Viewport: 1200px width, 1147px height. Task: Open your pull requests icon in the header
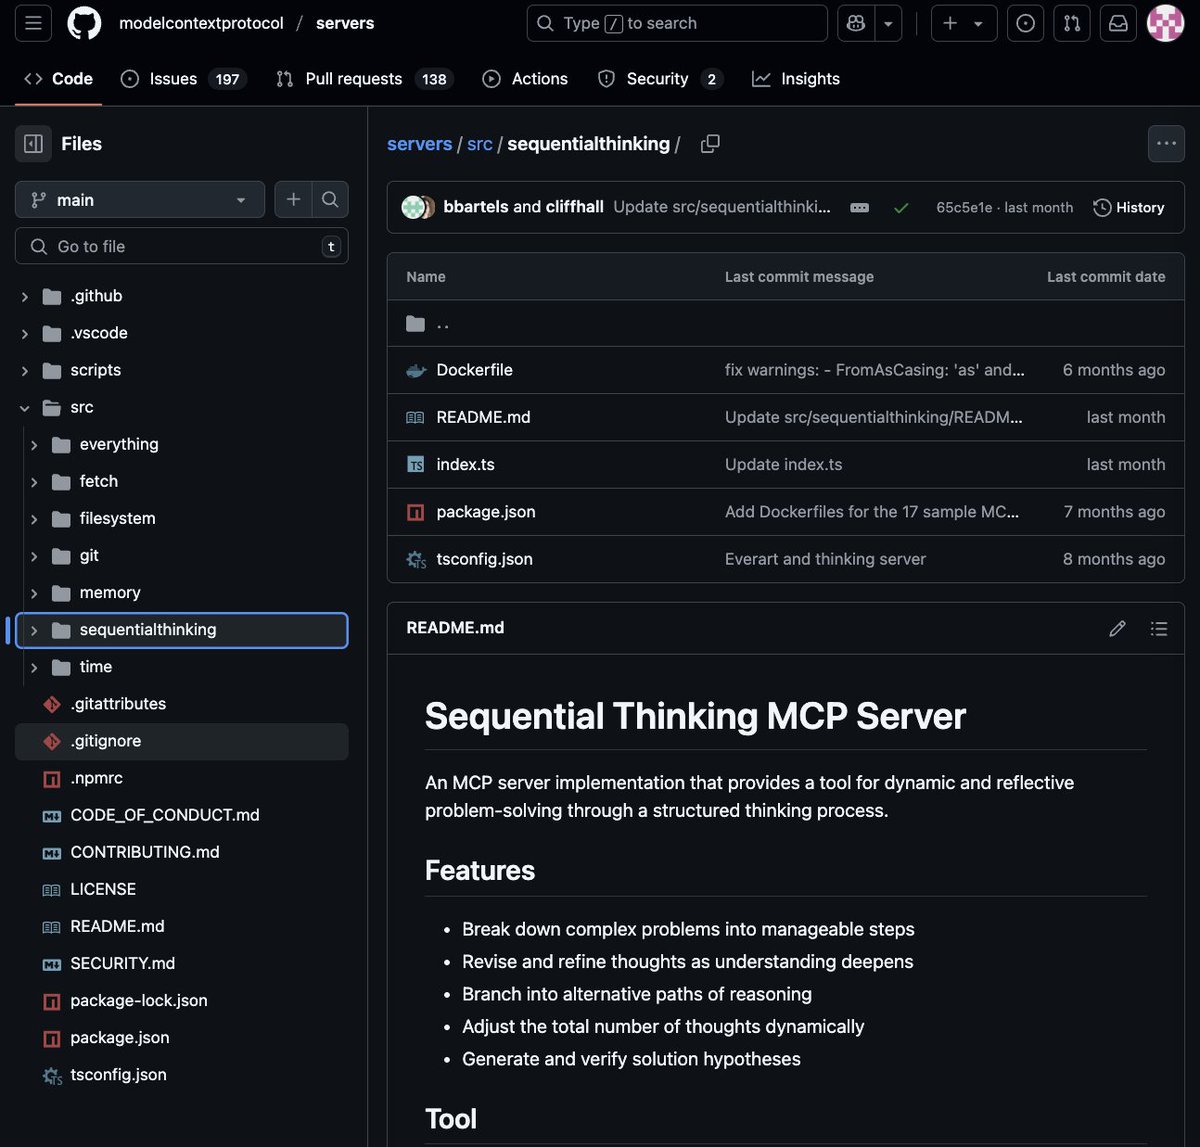pos(1072,23)
